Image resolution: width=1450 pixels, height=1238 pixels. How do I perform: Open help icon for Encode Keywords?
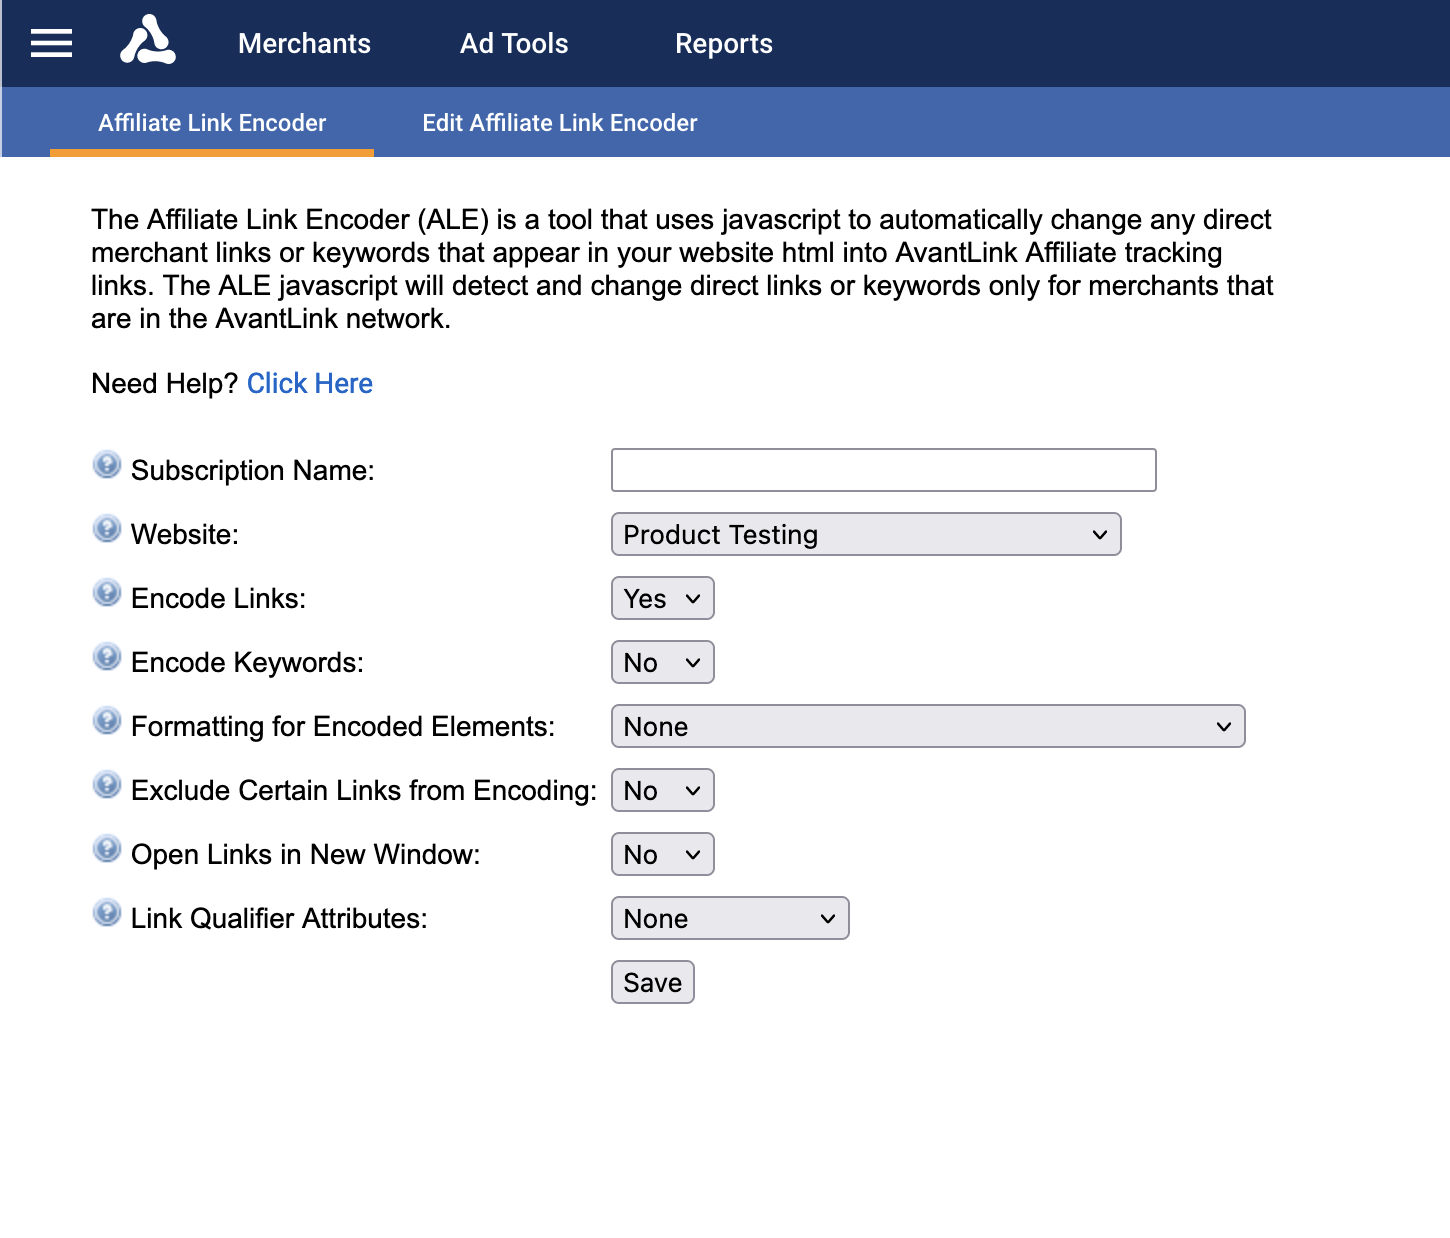coord(107,657)
